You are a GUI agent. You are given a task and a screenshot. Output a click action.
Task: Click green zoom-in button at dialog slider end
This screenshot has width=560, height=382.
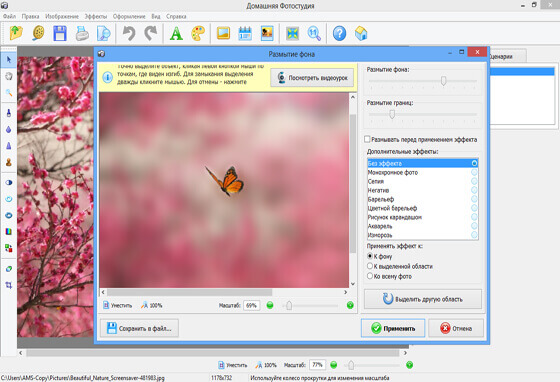click(x=350, y=305)
